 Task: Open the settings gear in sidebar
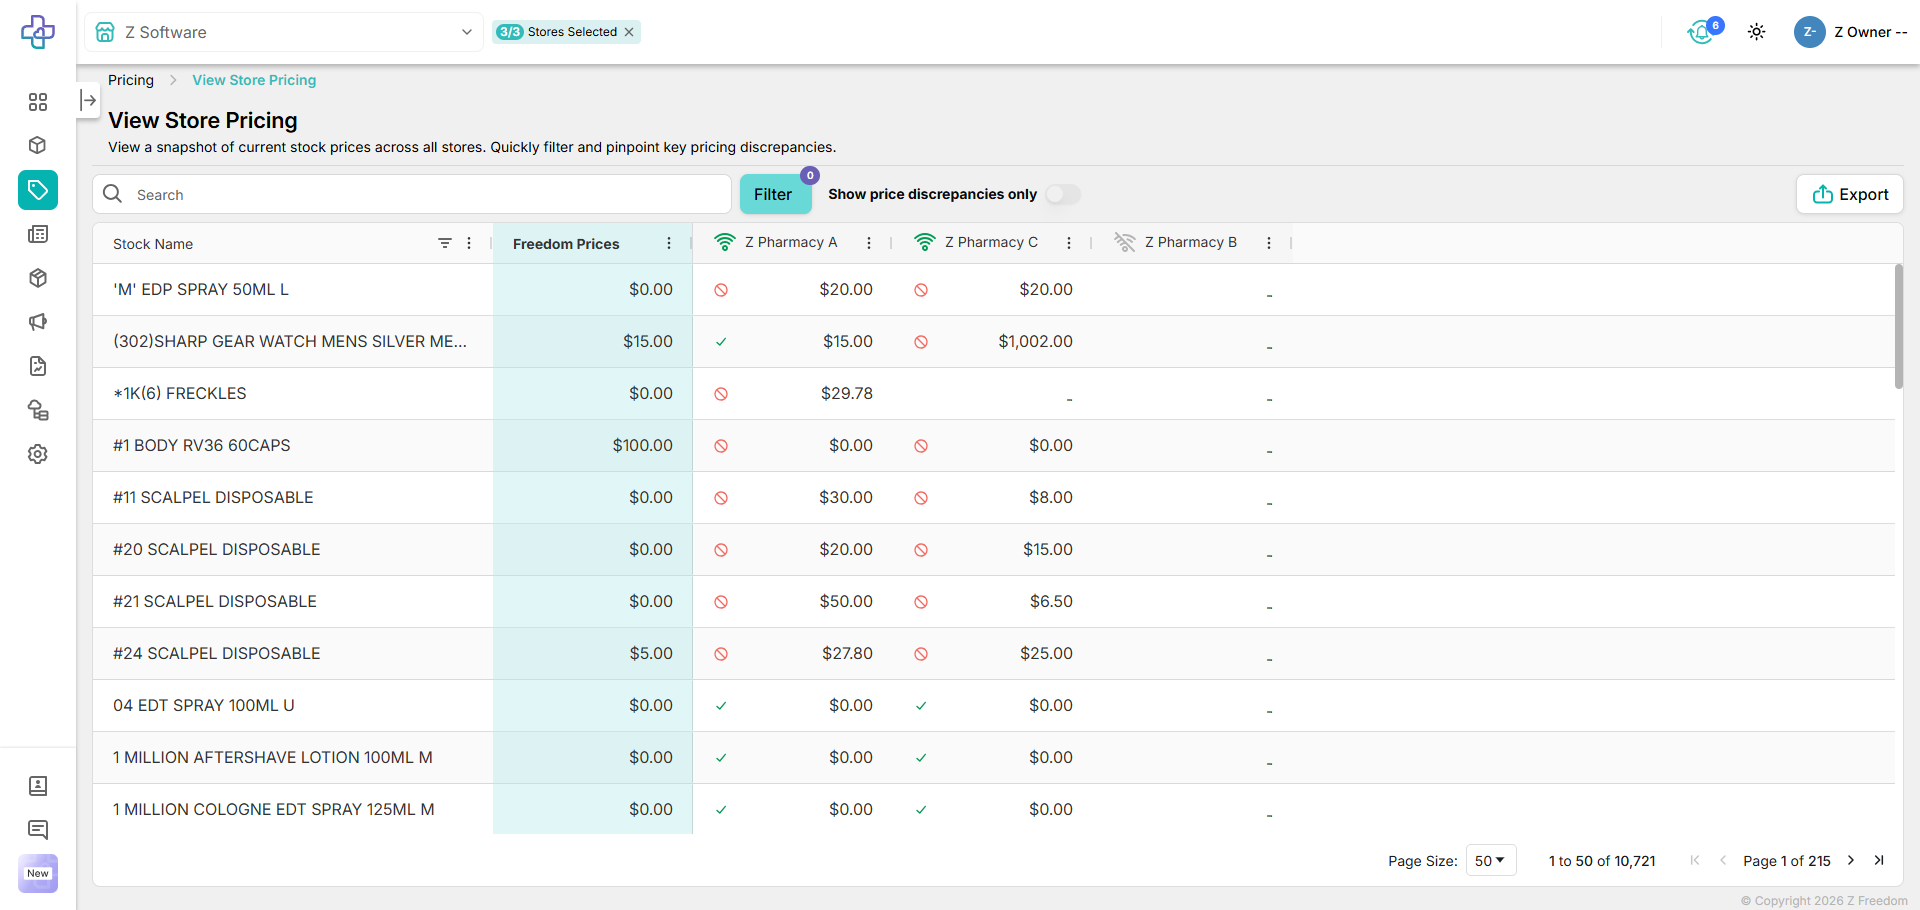(x=38, y=454)
